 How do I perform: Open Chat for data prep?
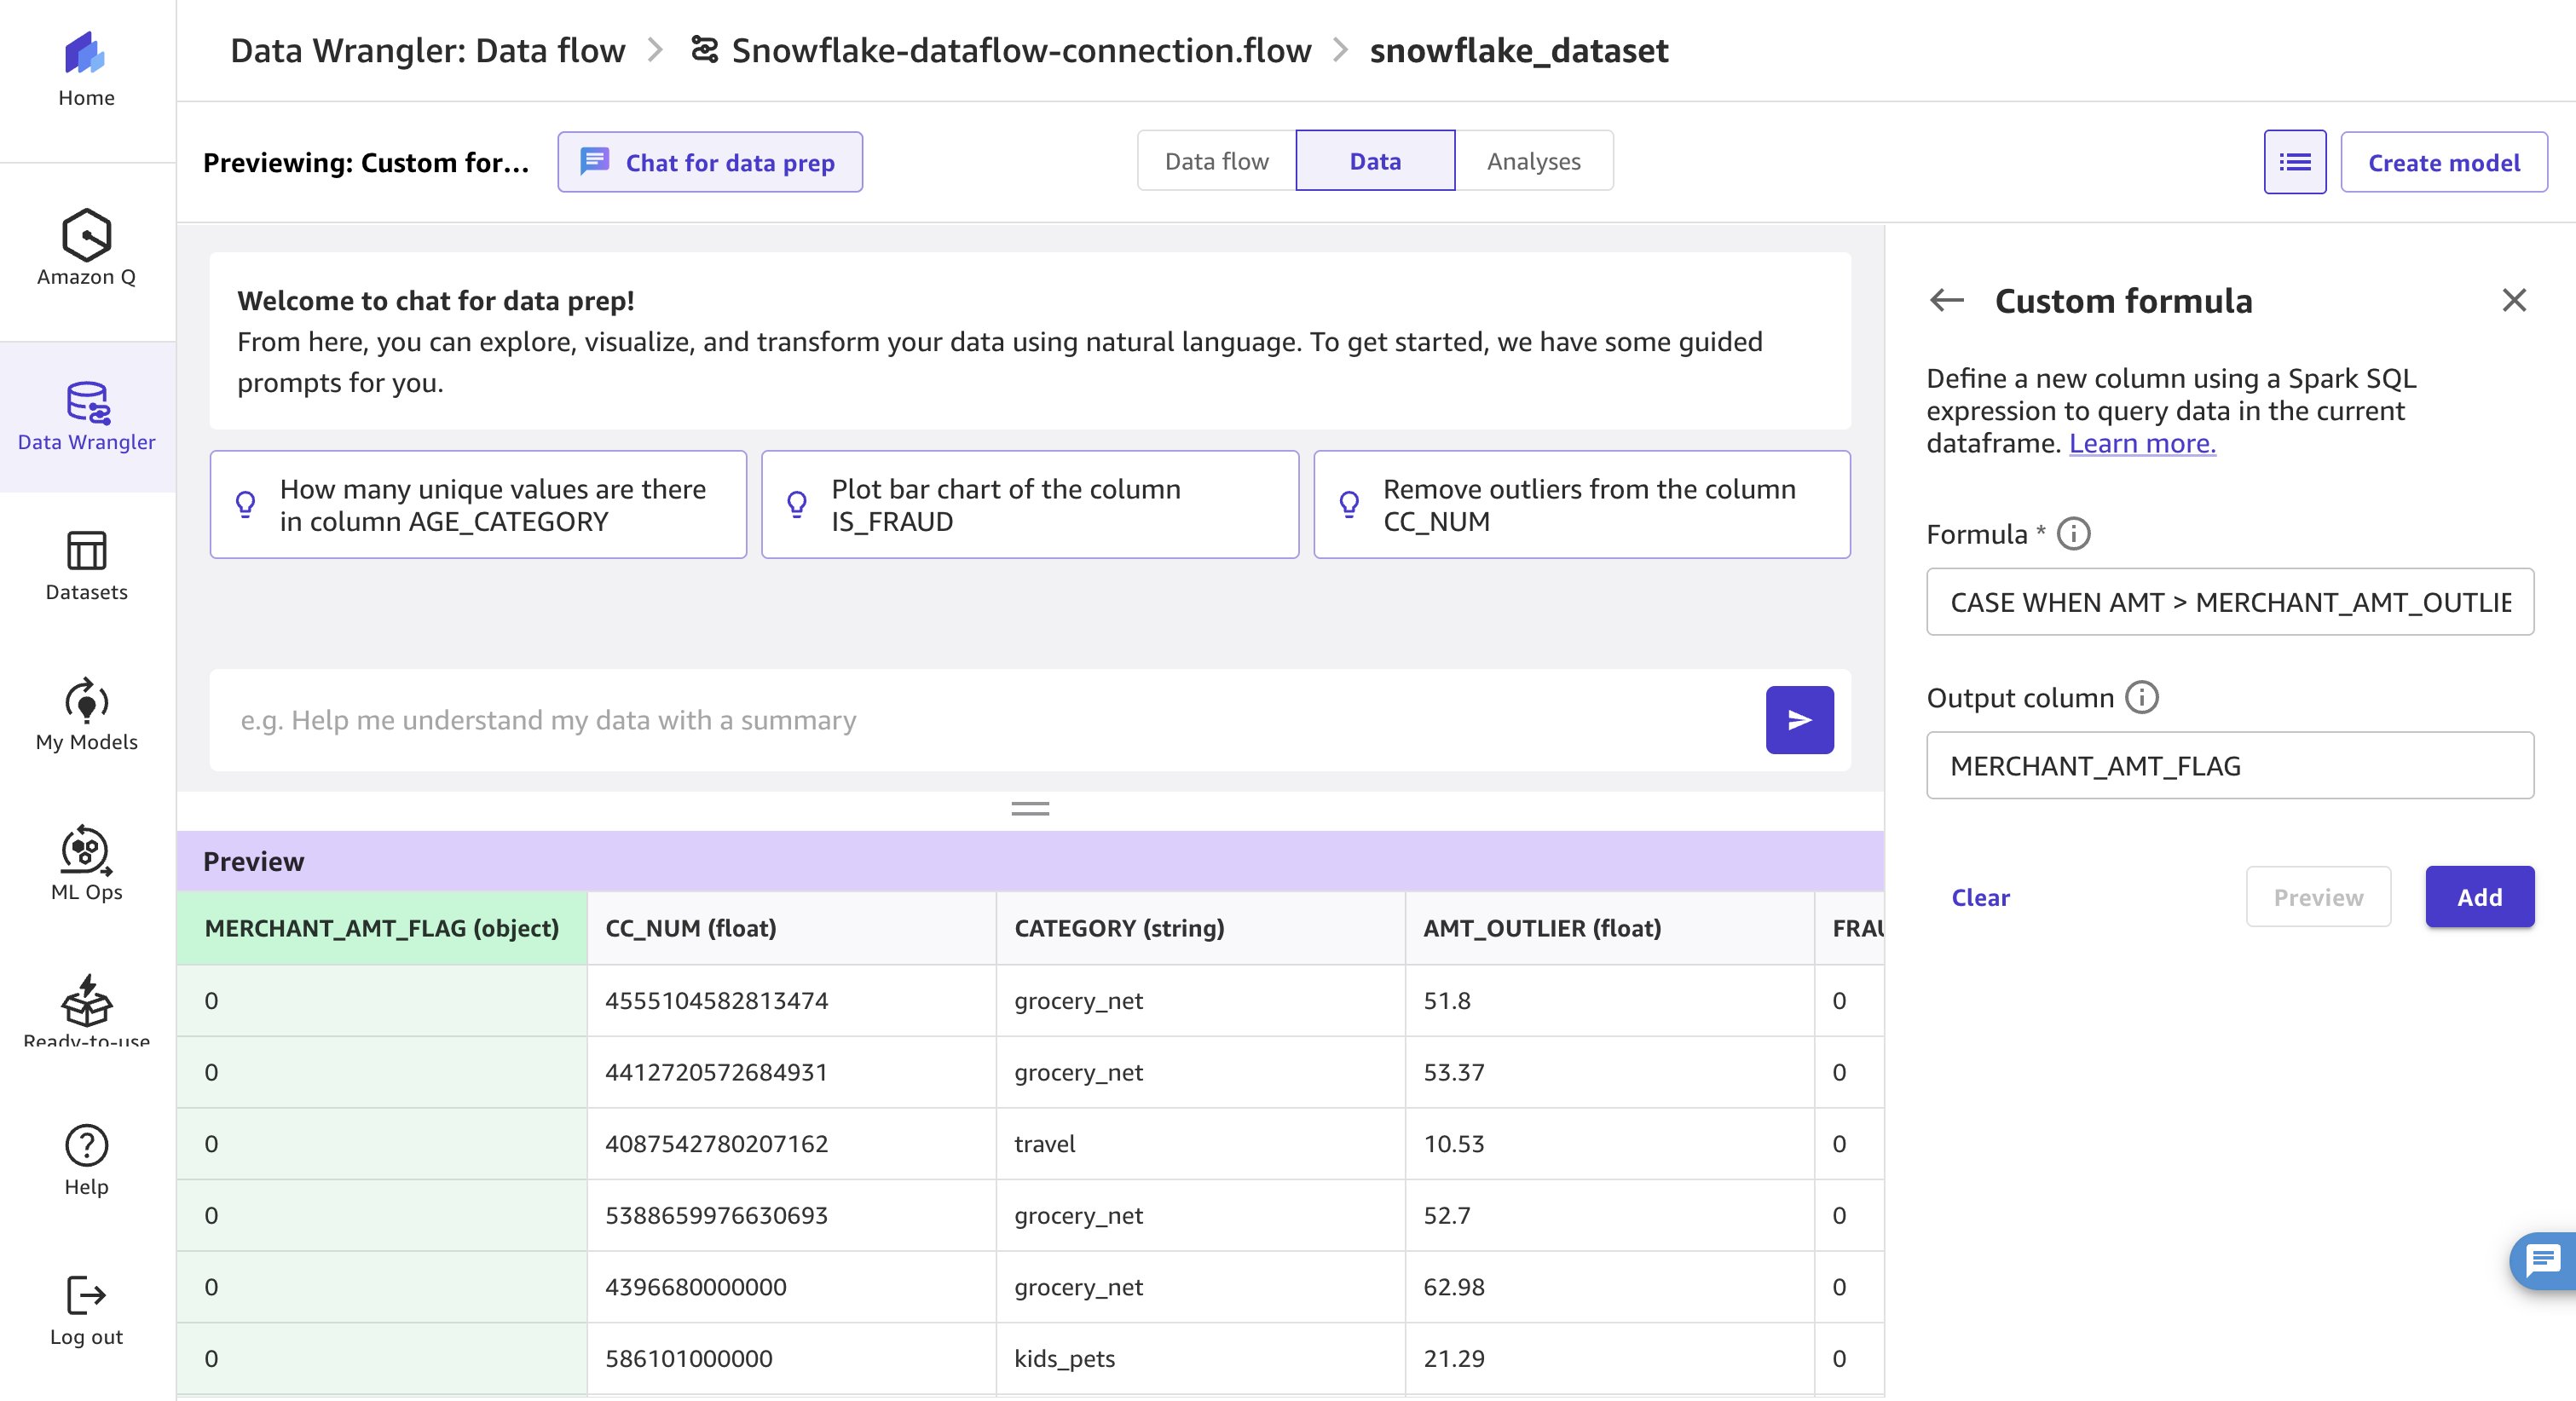710,162
